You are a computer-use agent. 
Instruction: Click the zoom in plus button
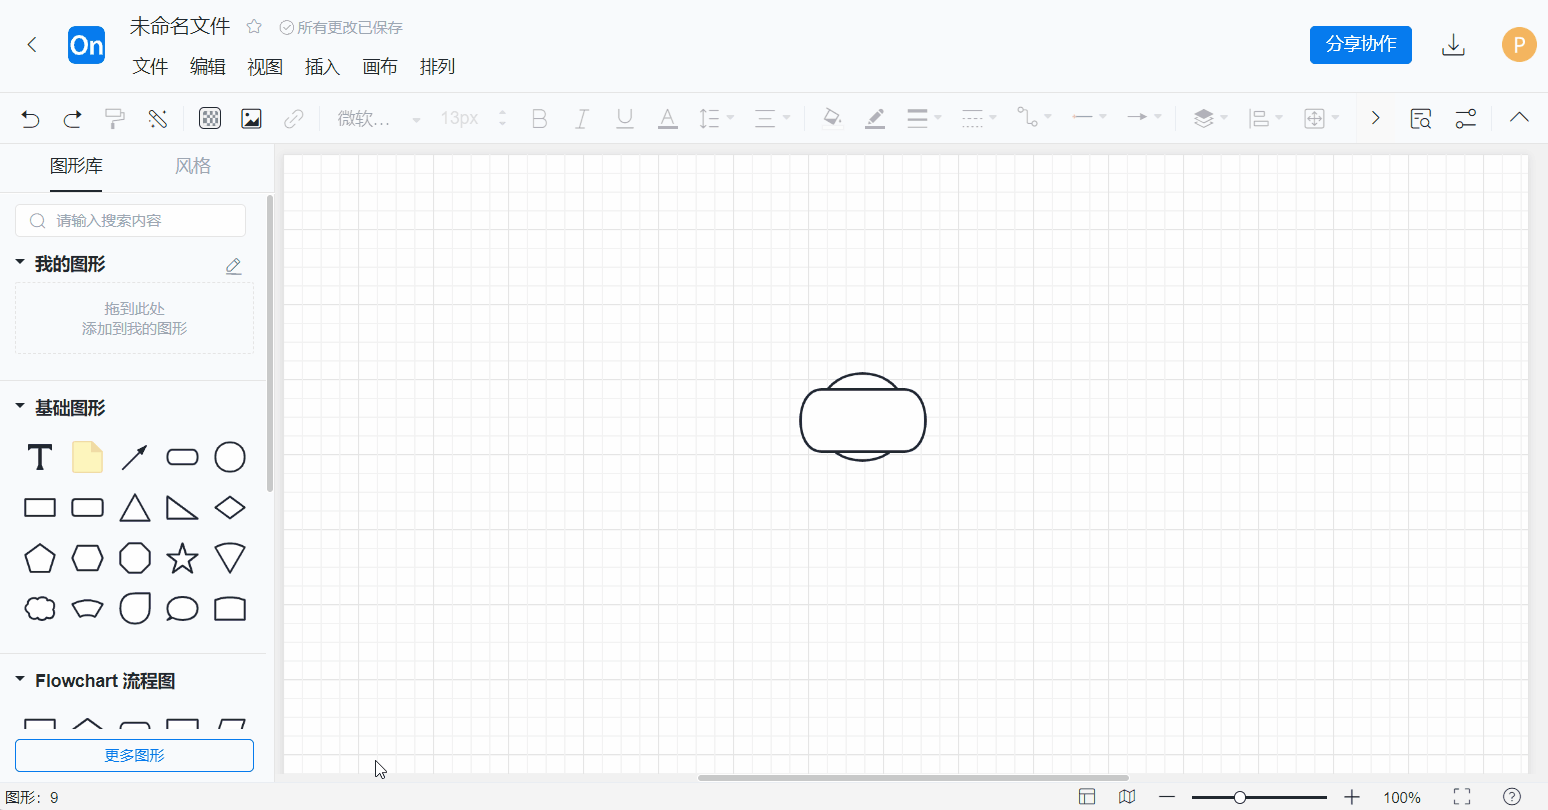[1352, 797]
